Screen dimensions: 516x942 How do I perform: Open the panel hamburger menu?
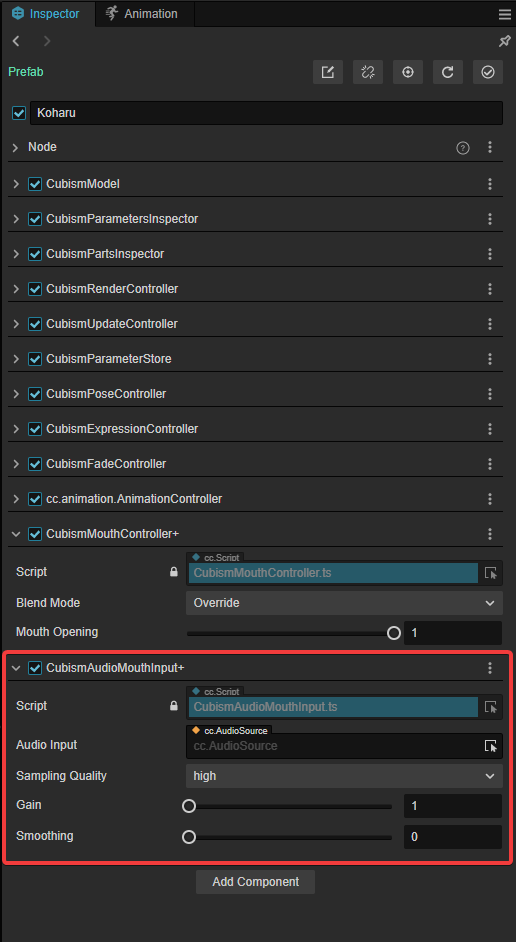[505, 14]
